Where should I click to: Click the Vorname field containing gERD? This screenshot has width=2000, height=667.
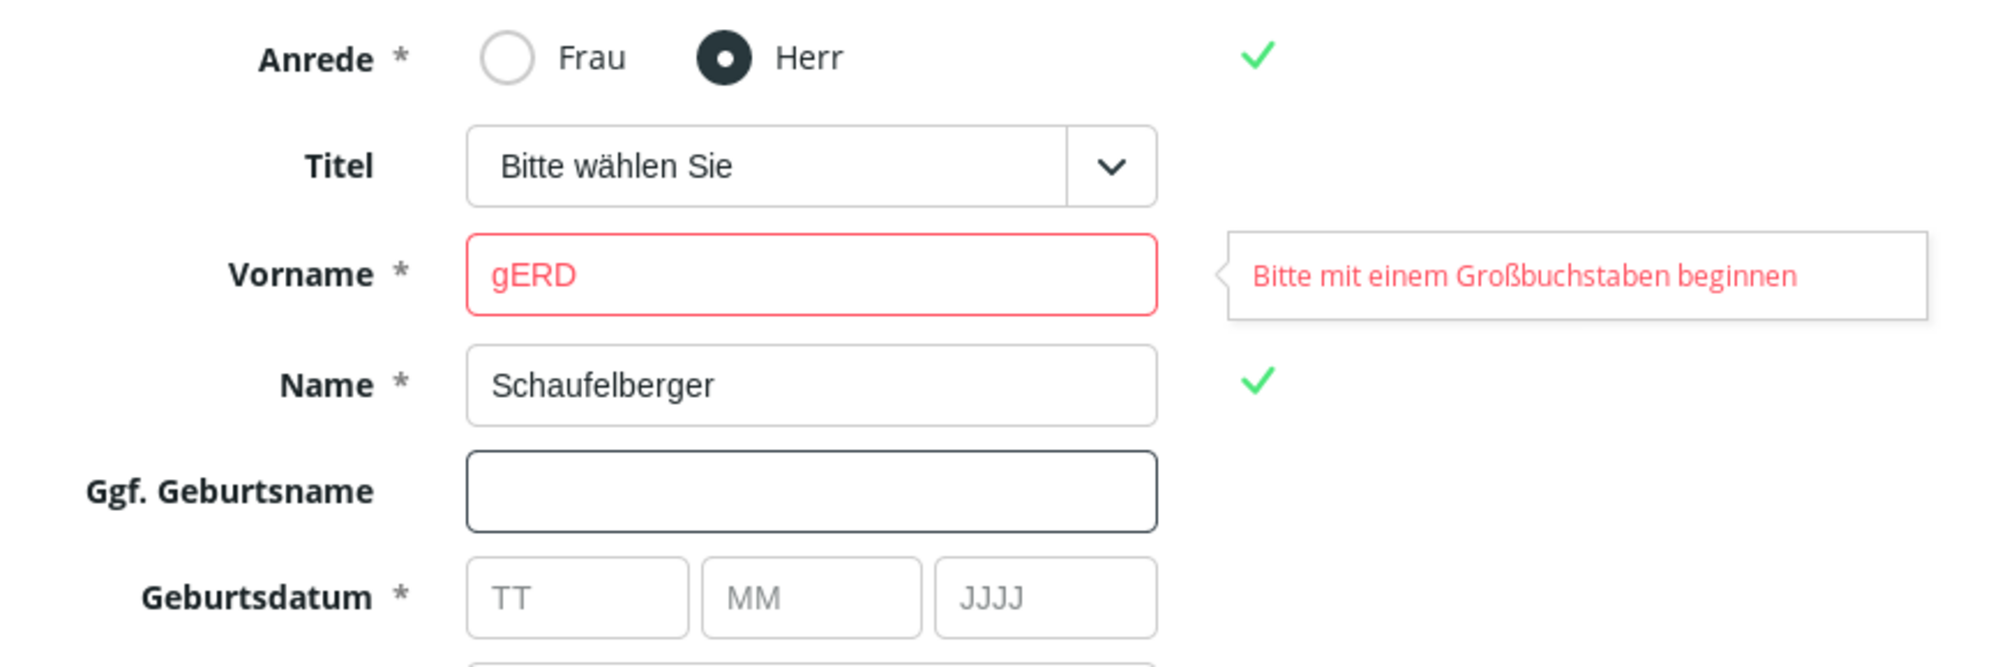811,275
